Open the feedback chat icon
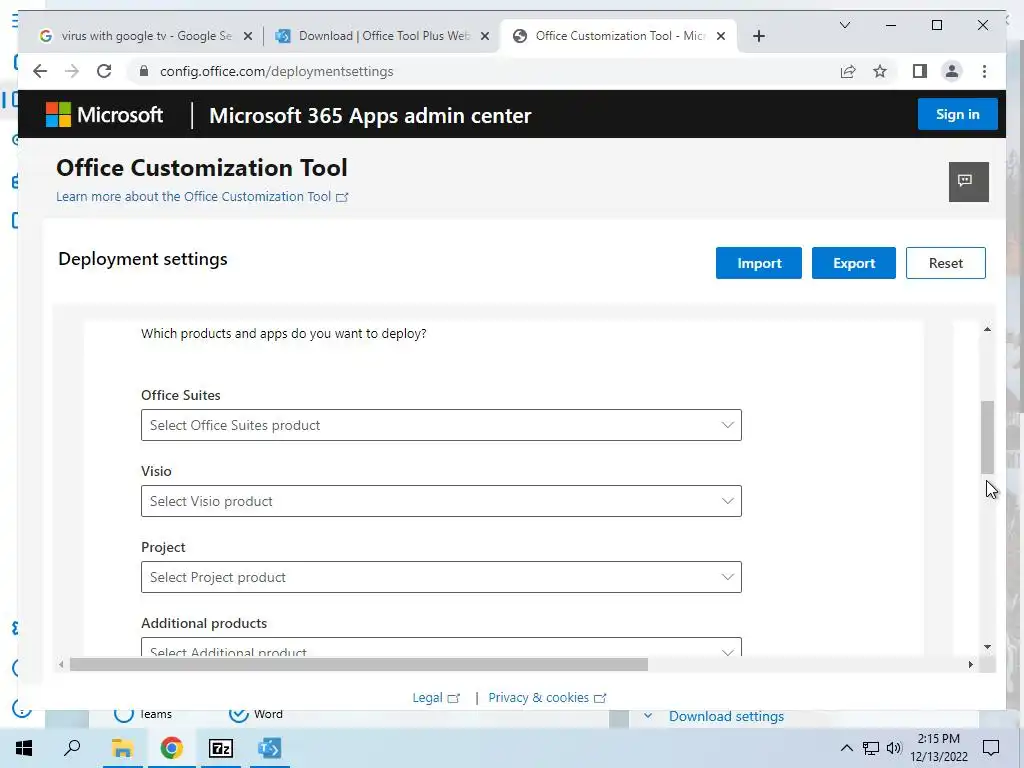The height and width of the screenshot is (768, 1024). pos(968,182)
